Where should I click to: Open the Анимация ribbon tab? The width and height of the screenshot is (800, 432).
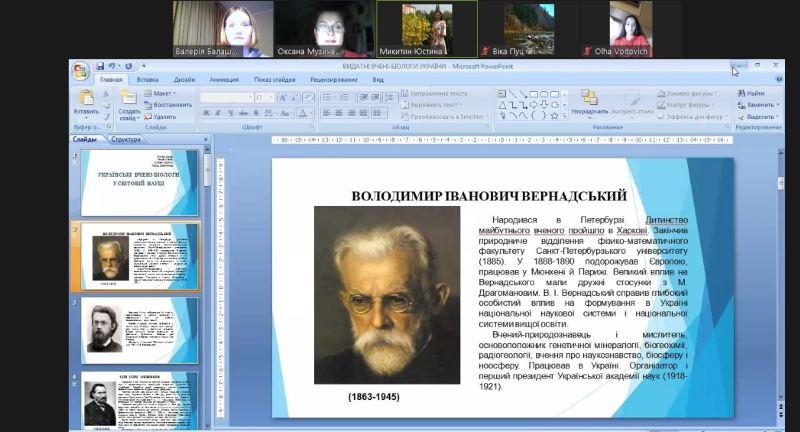224,79
